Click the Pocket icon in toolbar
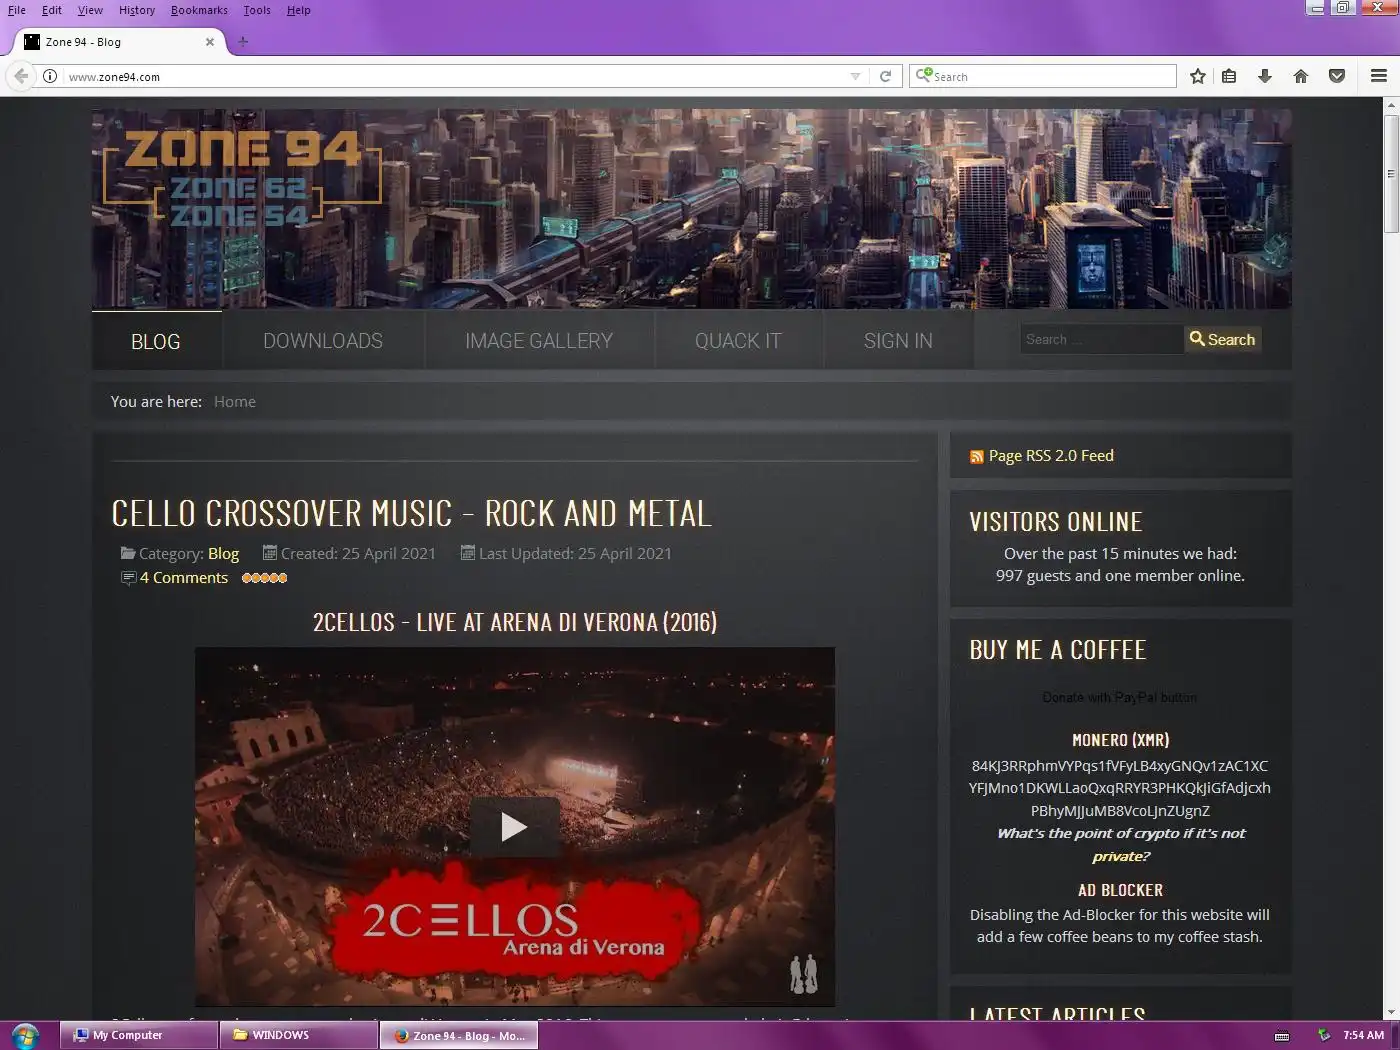1400x1050 pixels. [x=1337, y=76]
